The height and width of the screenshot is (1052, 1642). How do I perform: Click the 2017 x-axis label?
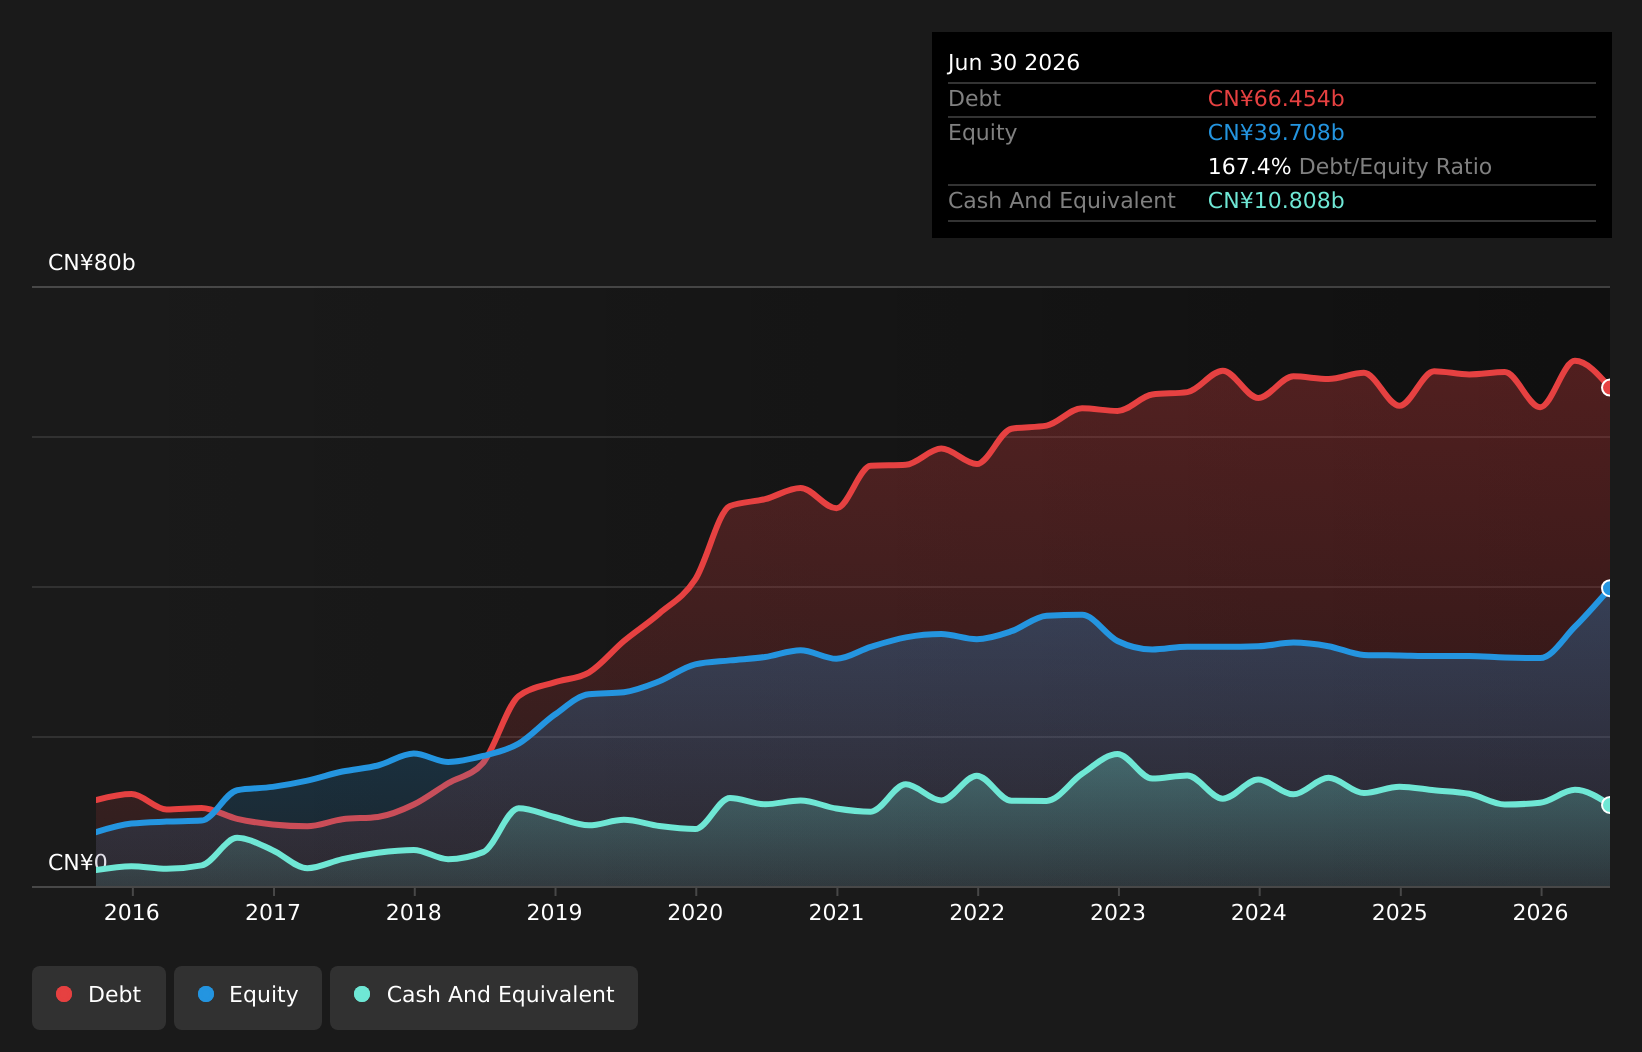pos(273,912)
